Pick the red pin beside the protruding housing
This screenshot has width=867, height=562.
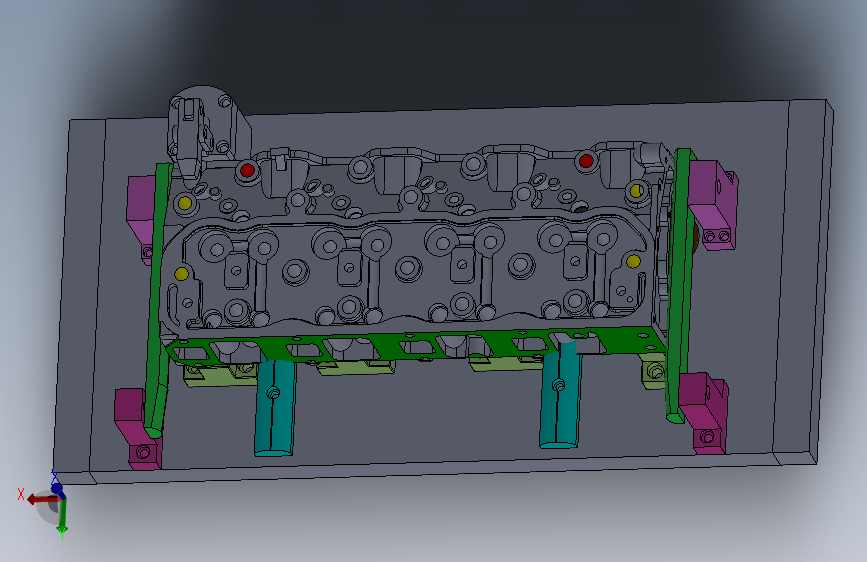point(247,170)
